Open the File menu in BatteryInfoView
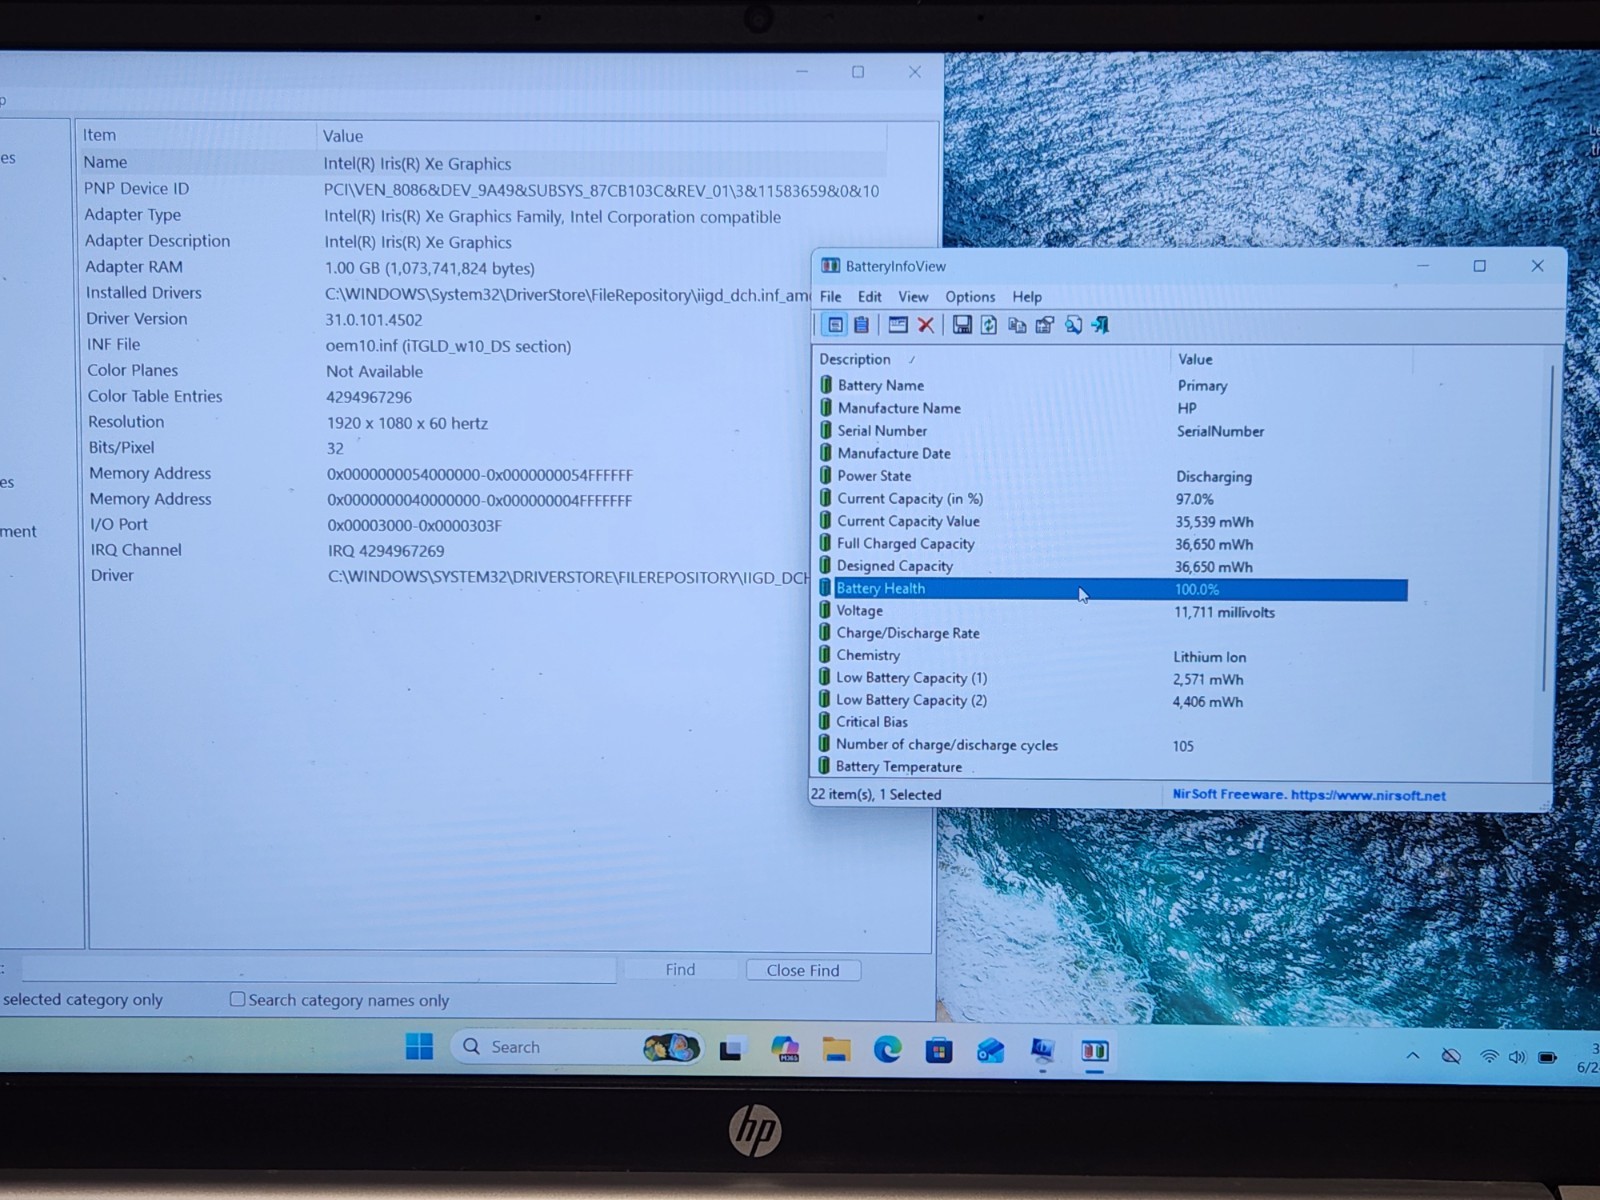Viewport: 1600px width, 1200px height. click(x=830, y=297)
